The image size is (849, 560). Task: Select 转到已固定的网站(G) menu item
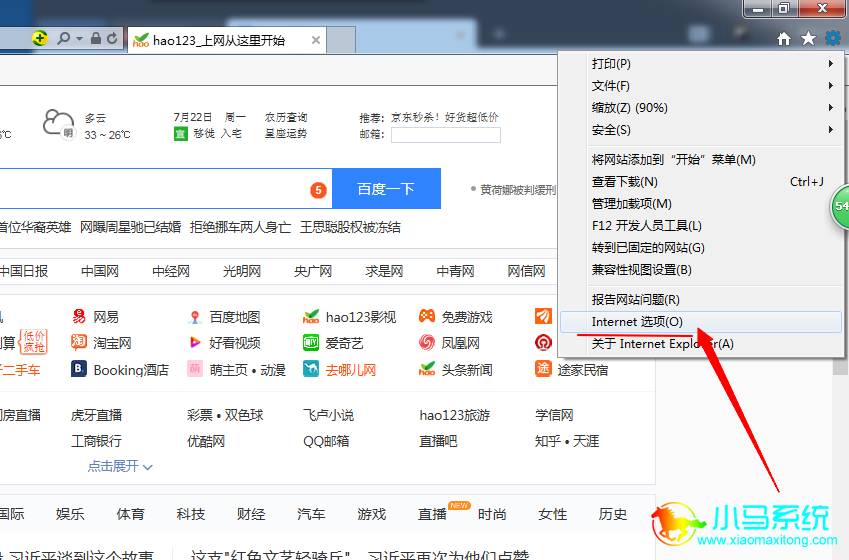701,248
